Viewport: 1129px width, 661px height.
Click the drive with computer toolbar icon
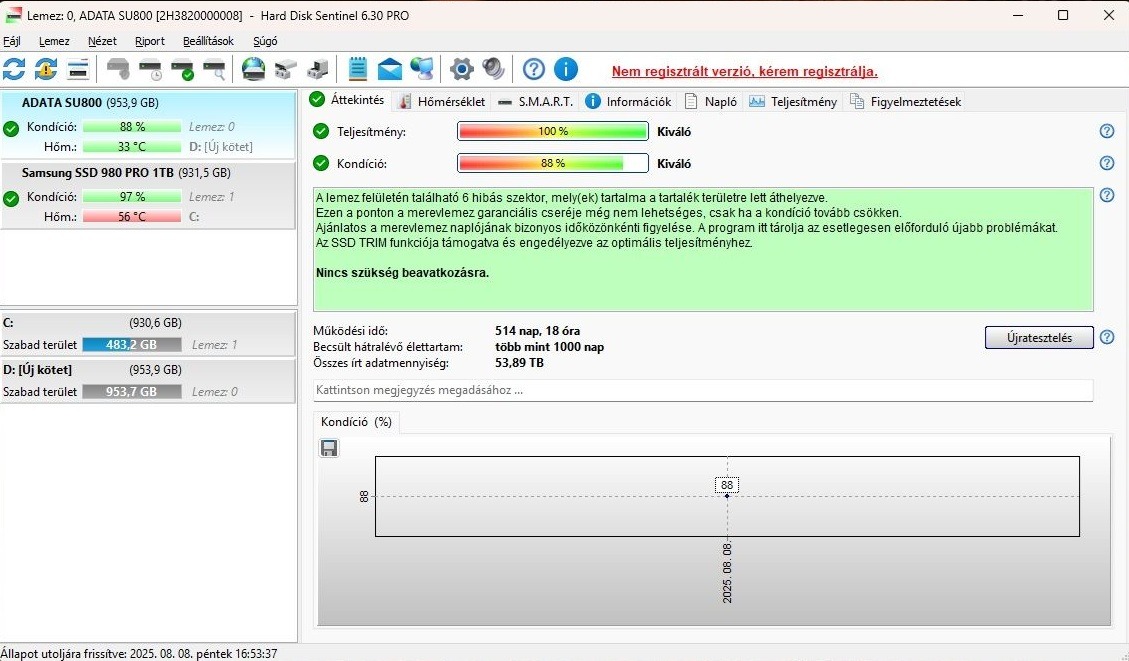coord(318,69)
